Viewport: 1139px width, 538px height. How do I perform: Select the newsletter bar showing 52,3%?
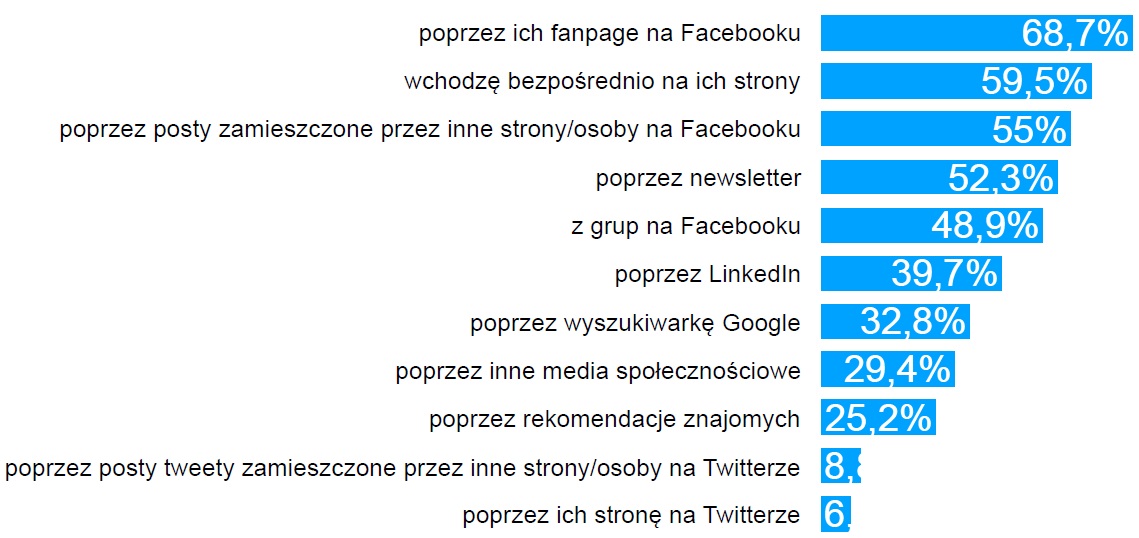click(x=939, y=178)
